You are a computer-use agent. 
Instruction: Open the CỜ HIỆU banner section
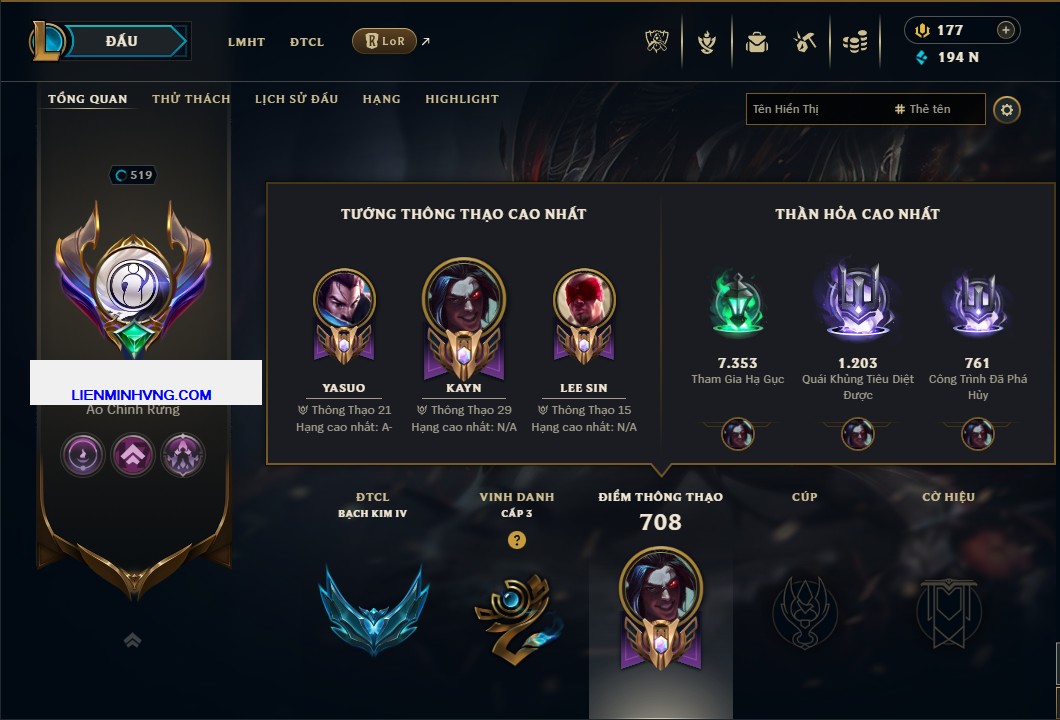point(948,612)
